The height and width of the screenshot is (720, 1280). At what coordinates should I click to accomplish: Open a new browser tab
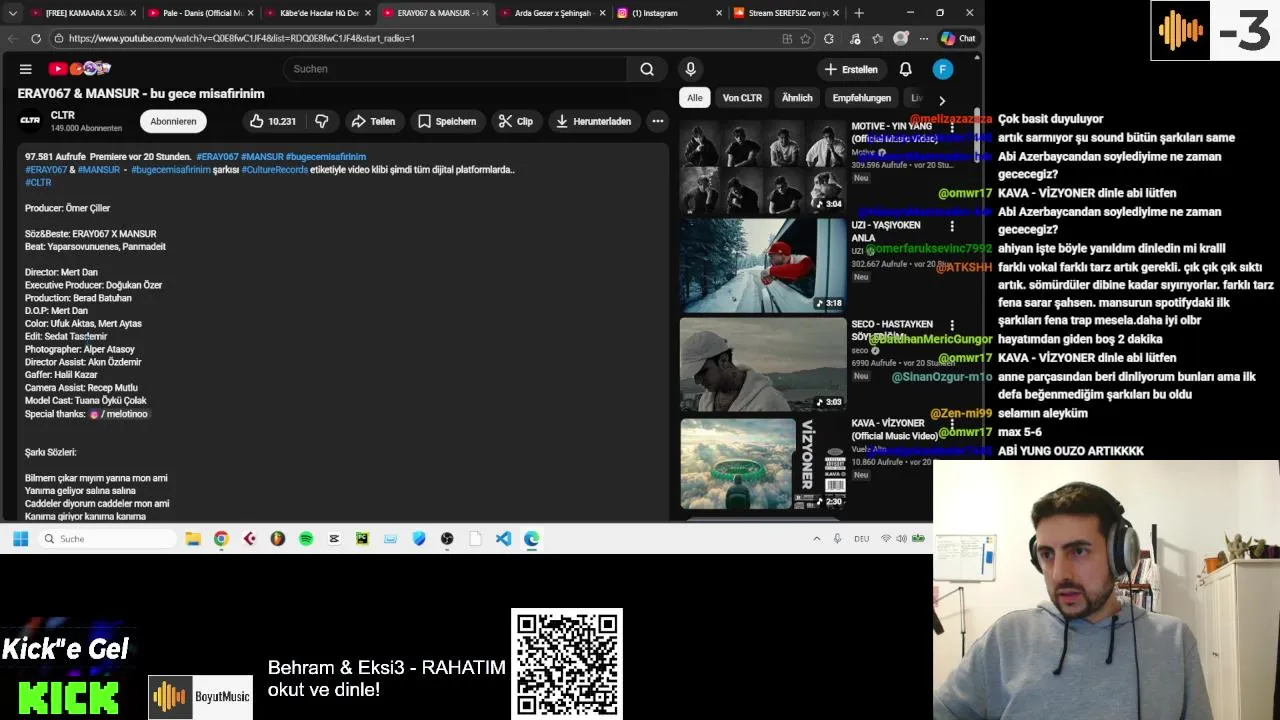tap(859, 13)
